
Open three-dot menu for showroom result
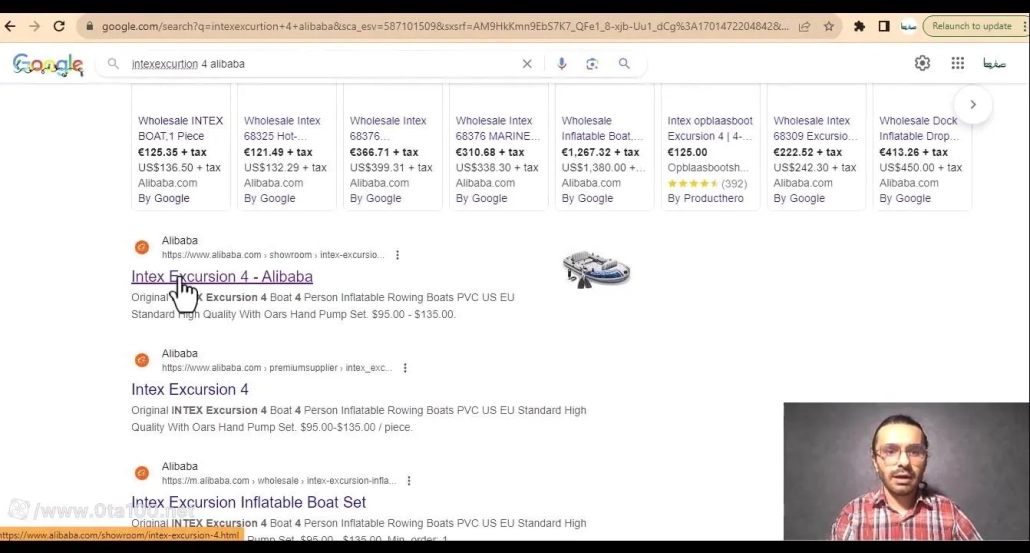[397, 255]
